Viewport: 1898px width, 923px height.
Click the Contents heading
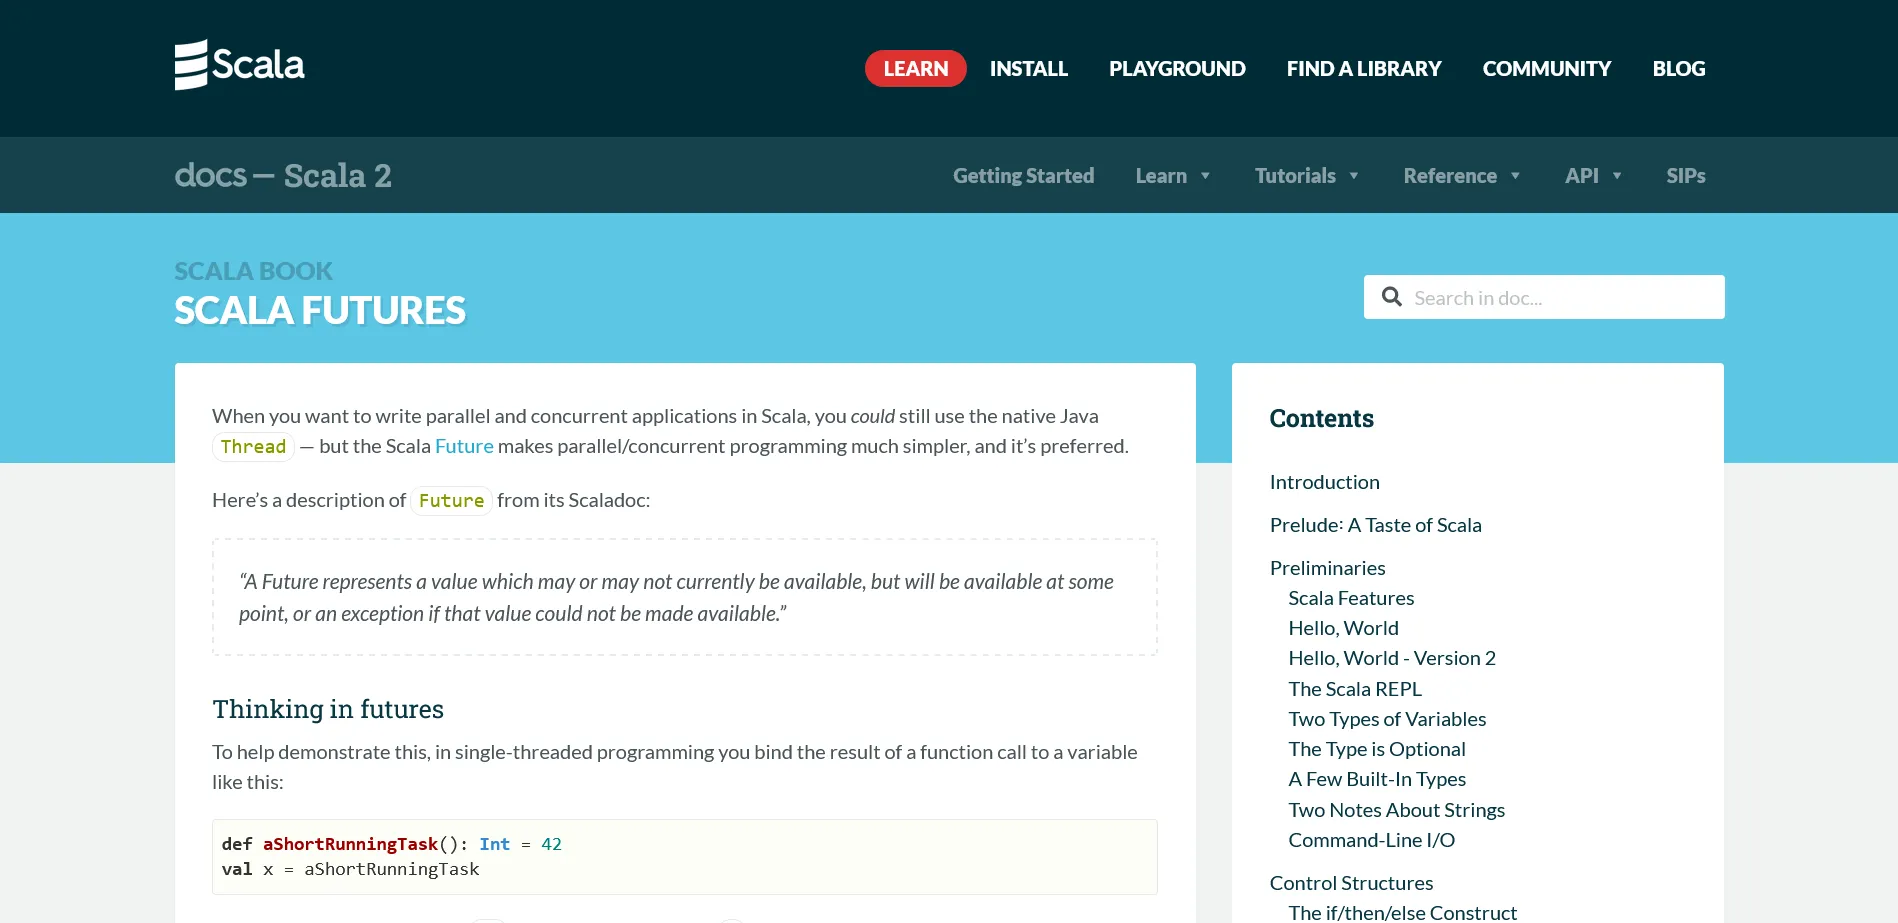click(1322, 419)
